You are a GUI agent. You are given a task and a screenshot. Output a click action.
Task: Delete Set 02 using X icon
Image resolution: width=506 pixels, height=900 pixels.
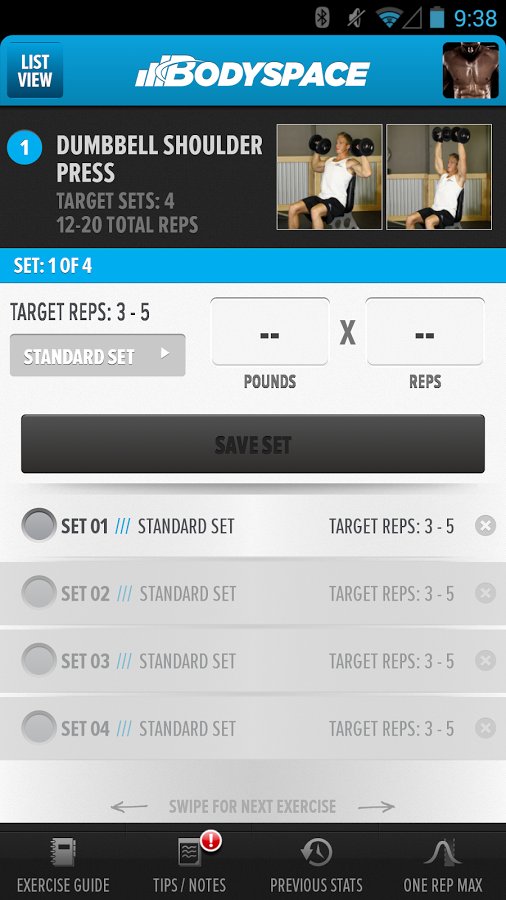[x=485, y=593]
